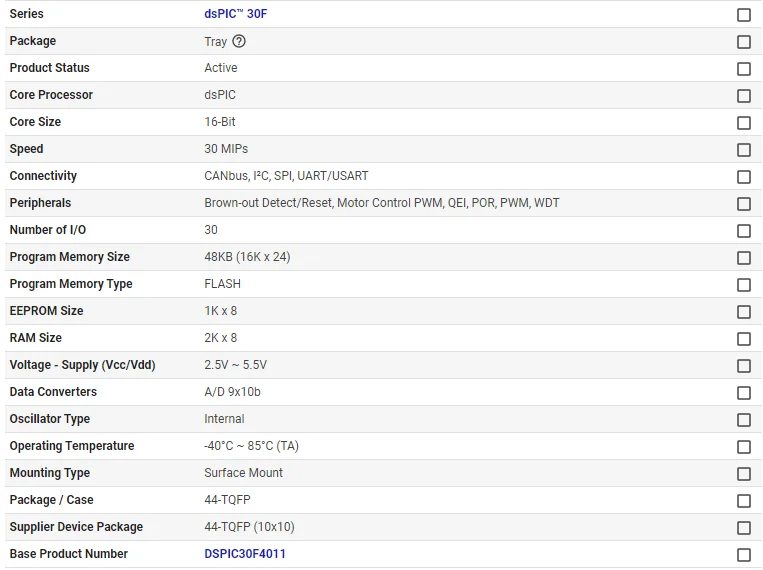Click the '16-Bit' core size value
Viewport: 763px width, 570px height.
(220, 122)
